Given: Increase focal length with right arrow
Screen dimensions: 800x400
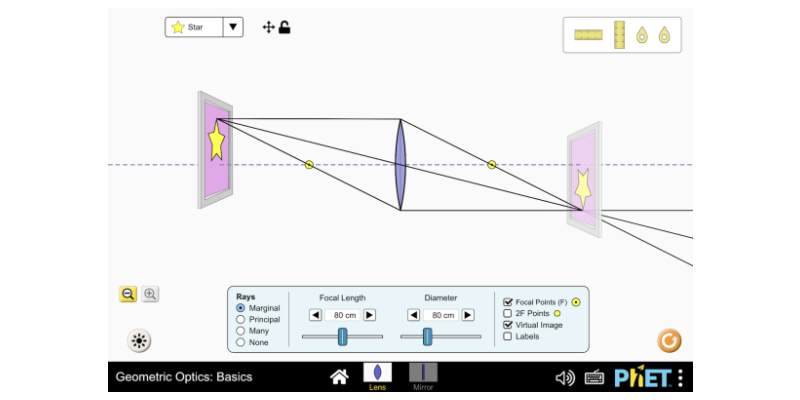Looking at the screenshot, I should click(369, 315).
